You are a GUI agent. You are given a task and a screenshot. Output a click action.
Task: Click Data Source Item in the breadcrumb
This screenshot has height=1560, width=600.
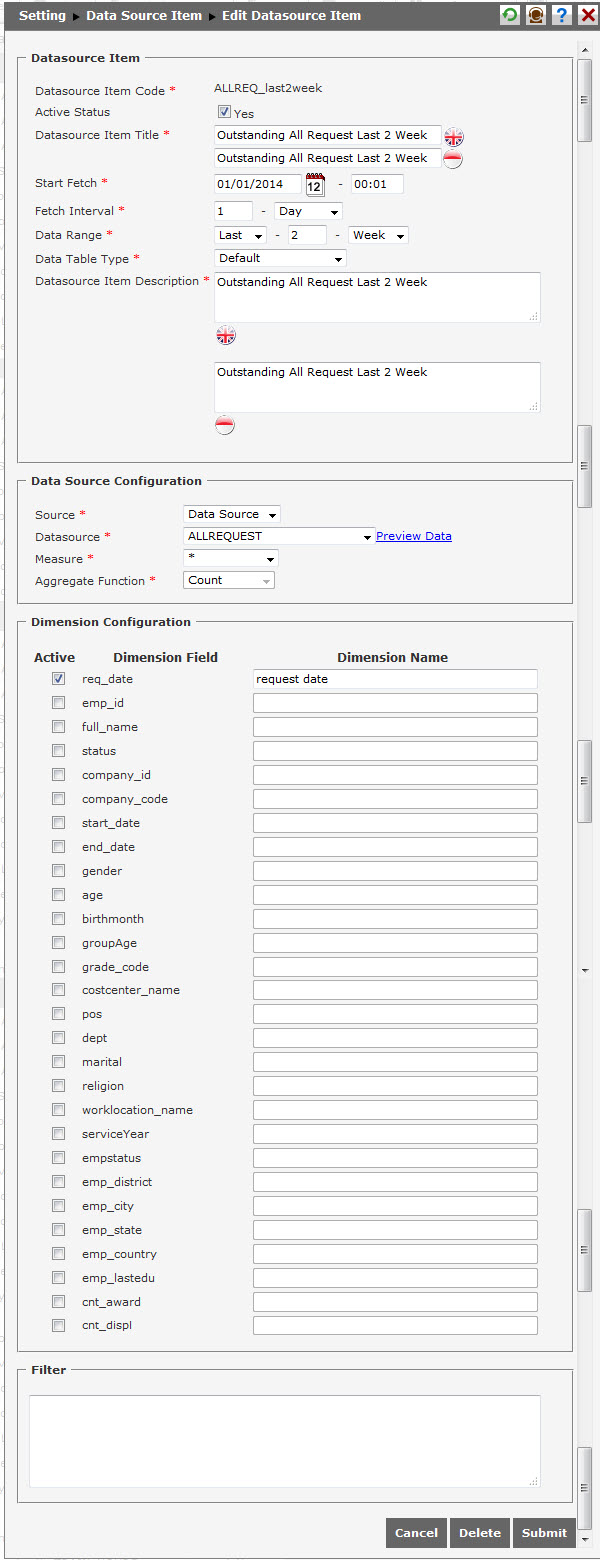coord(144,16)
